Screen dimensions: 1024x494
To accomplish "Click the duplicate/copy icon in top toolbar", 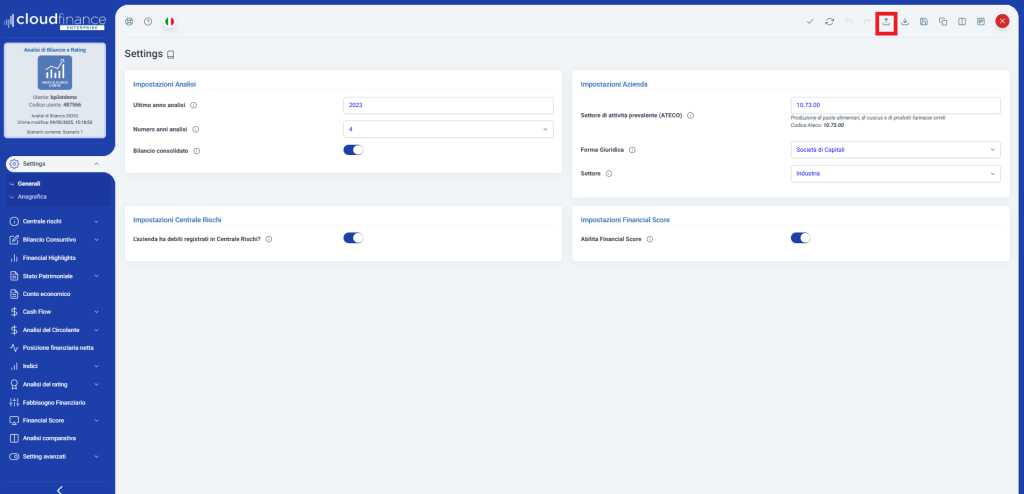I will tap(943, 22).
